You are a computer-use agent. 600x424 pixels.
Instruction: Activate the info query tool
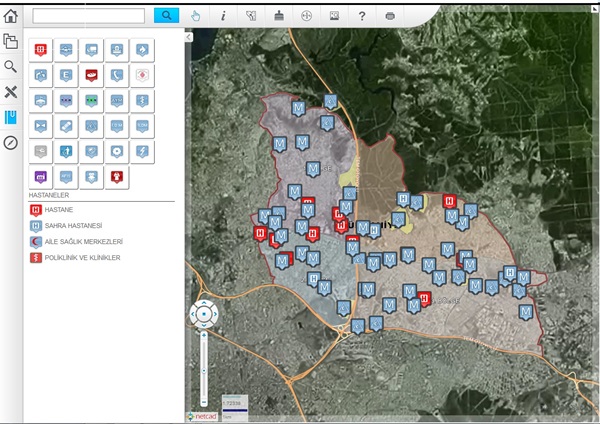click(x=223, y=16)
